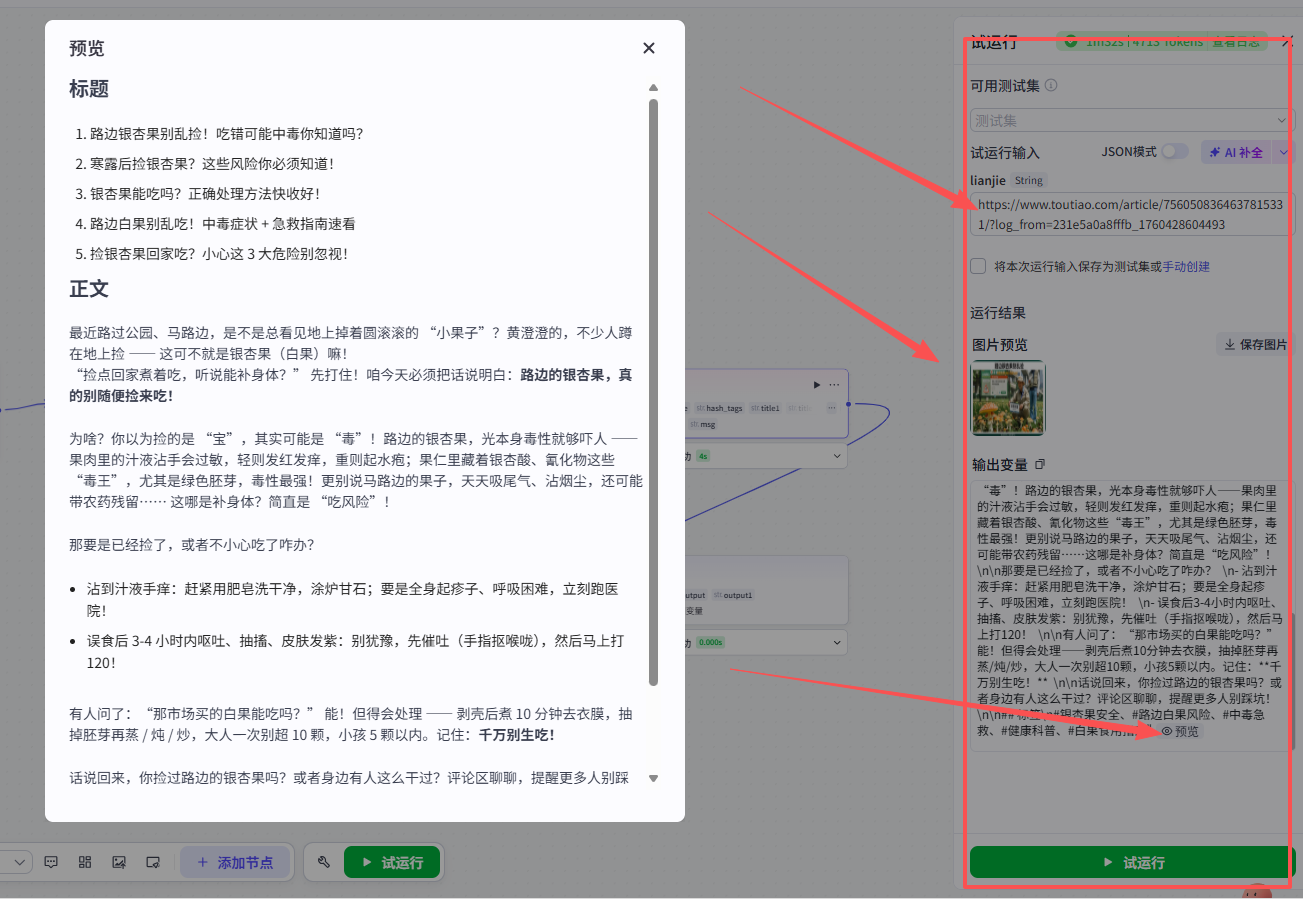The image size is (1303, 899).
Task: Open the node's three-dot more menu
Action: 834,384
